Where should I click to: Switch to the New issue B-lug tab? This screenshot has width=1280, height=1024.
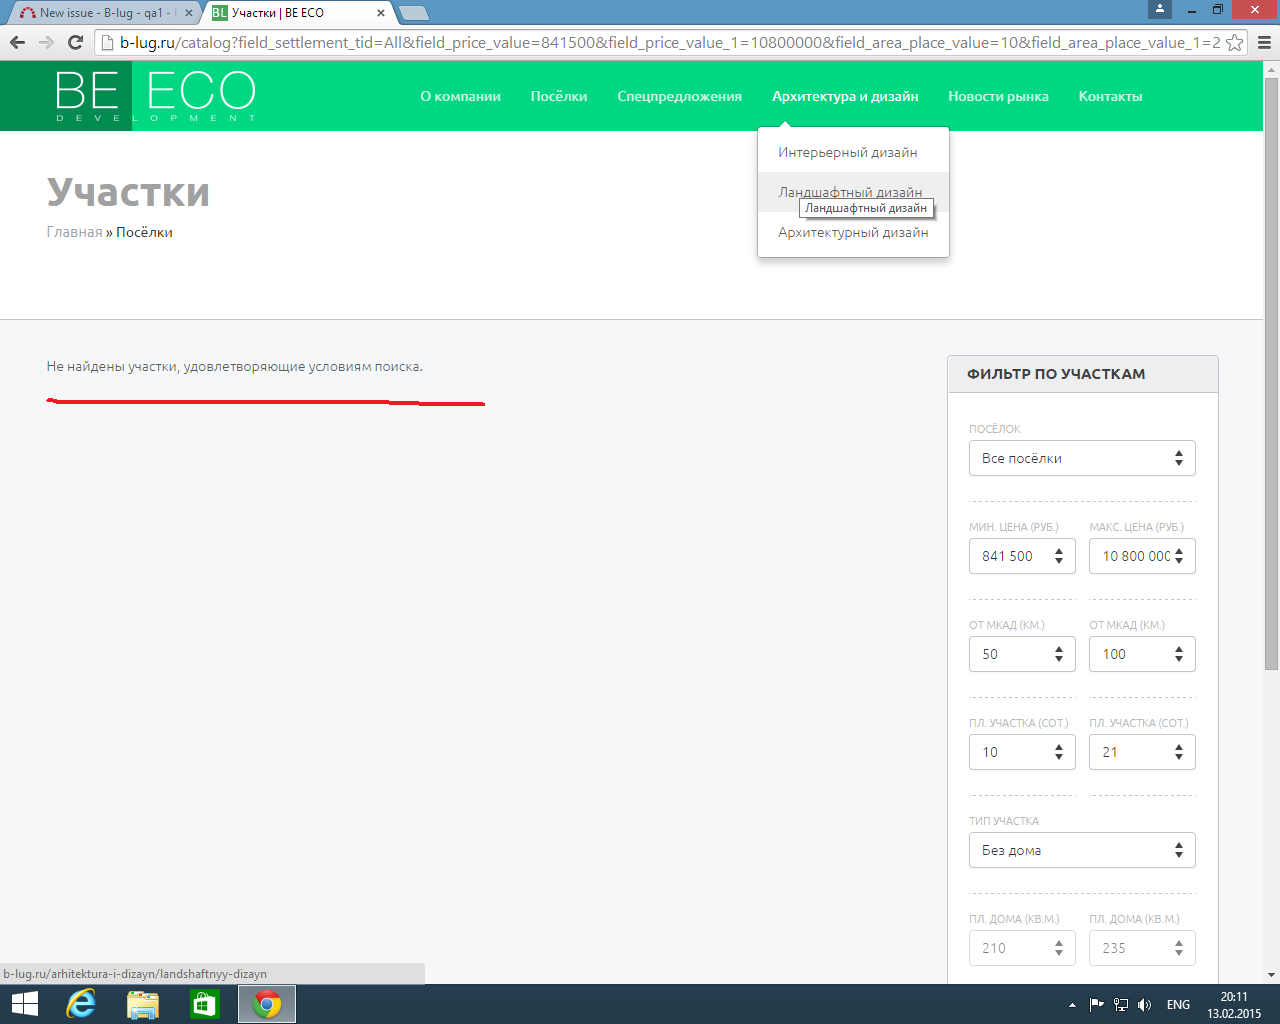[x=100, y=13]
